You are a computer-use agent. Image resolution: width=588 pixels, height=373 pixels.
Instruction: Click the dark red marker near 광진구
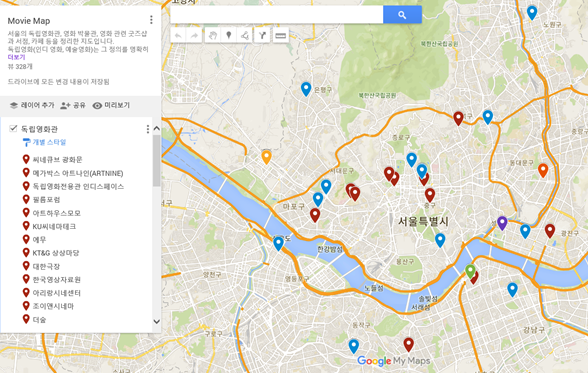(550, 231)
